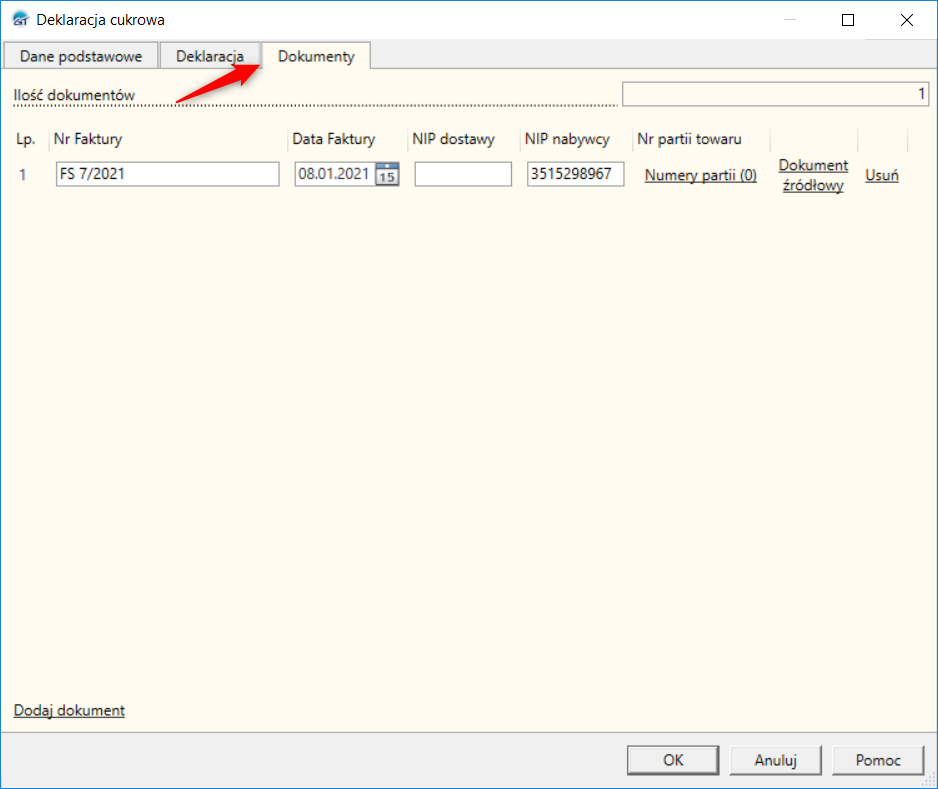This screenshot has width=938, height=789.
Task: Click the Anuluj button
Action: pos(775,760)
